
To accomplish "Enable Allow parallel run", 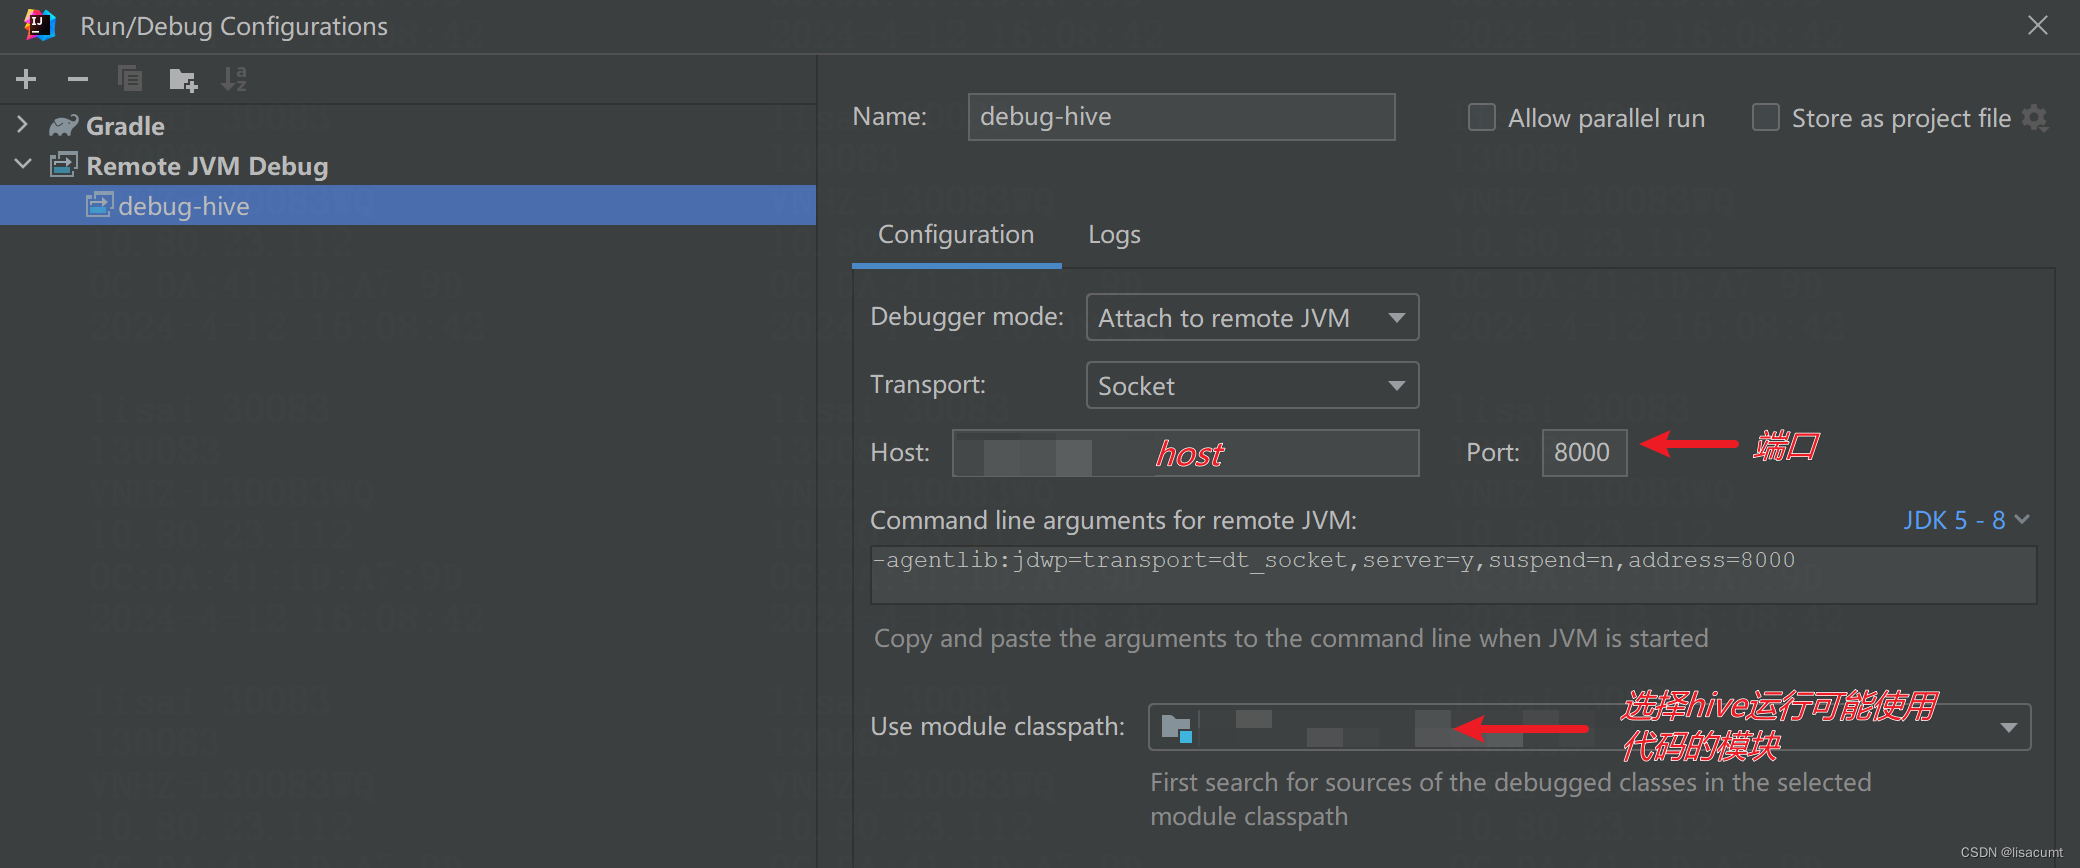I will [x=1482, y=118].
